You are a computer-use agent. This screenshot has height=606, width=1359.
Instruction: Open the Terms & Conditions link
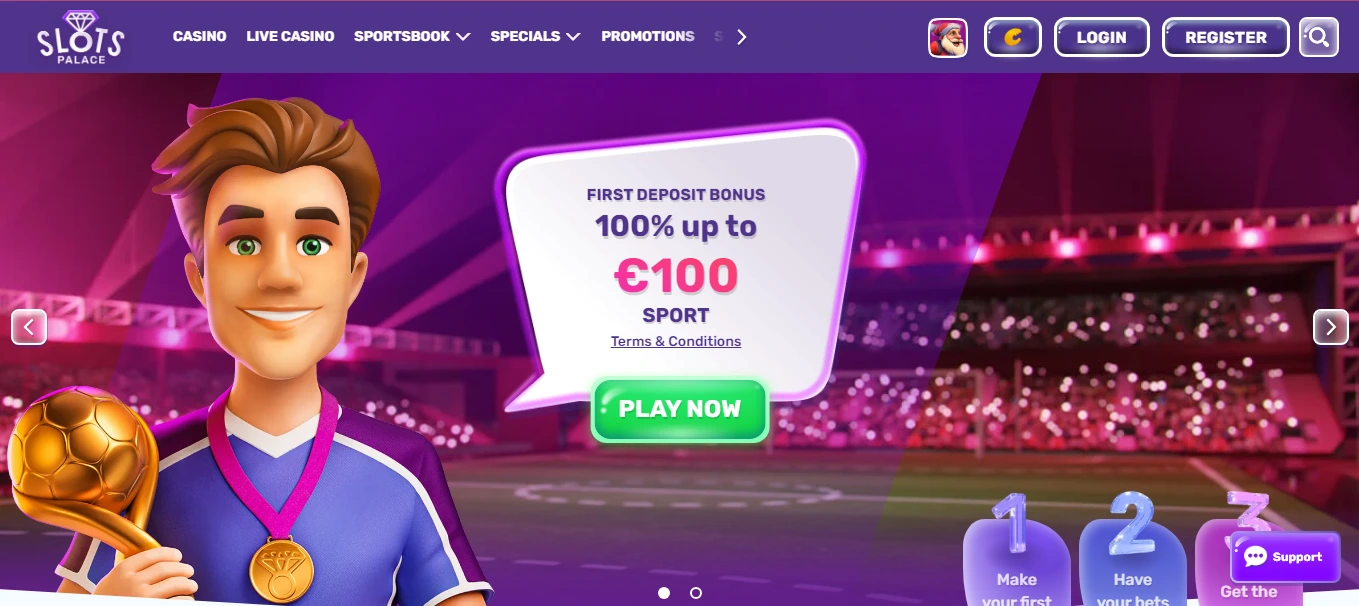676,341
